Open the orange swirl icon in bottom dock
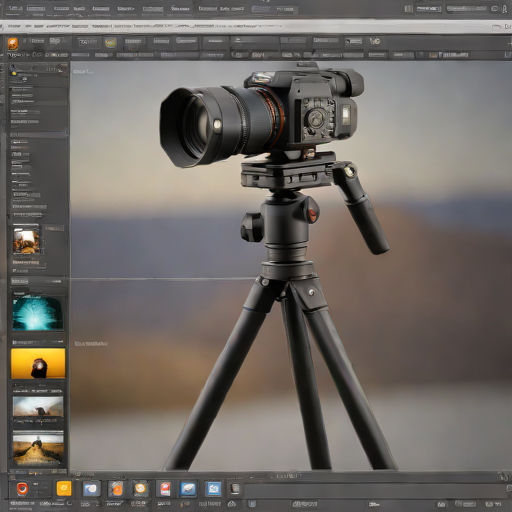The height and width of the screenshot is (512, 512). (x=116, y=489)
